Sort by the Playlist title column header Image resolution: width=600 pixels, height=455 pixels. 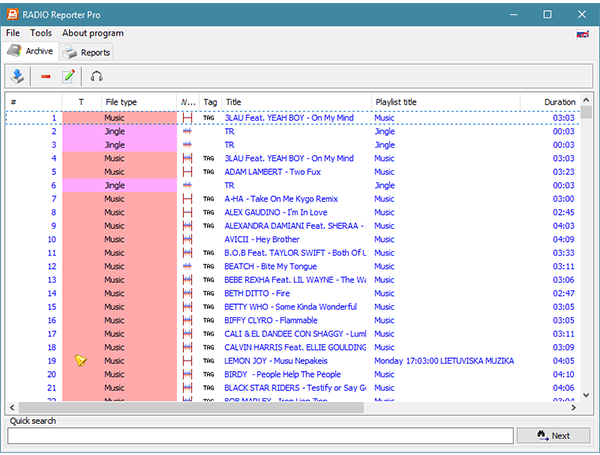tap(446, 102)
